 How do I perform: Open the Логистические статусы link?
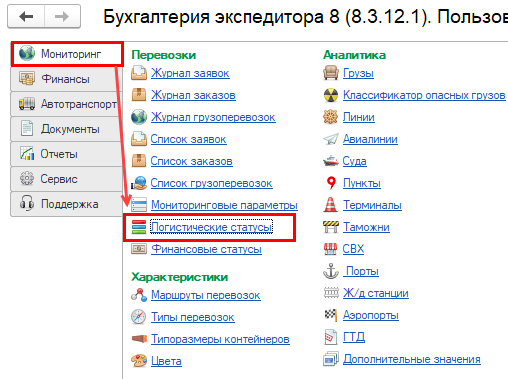click(x=211, y=227)
